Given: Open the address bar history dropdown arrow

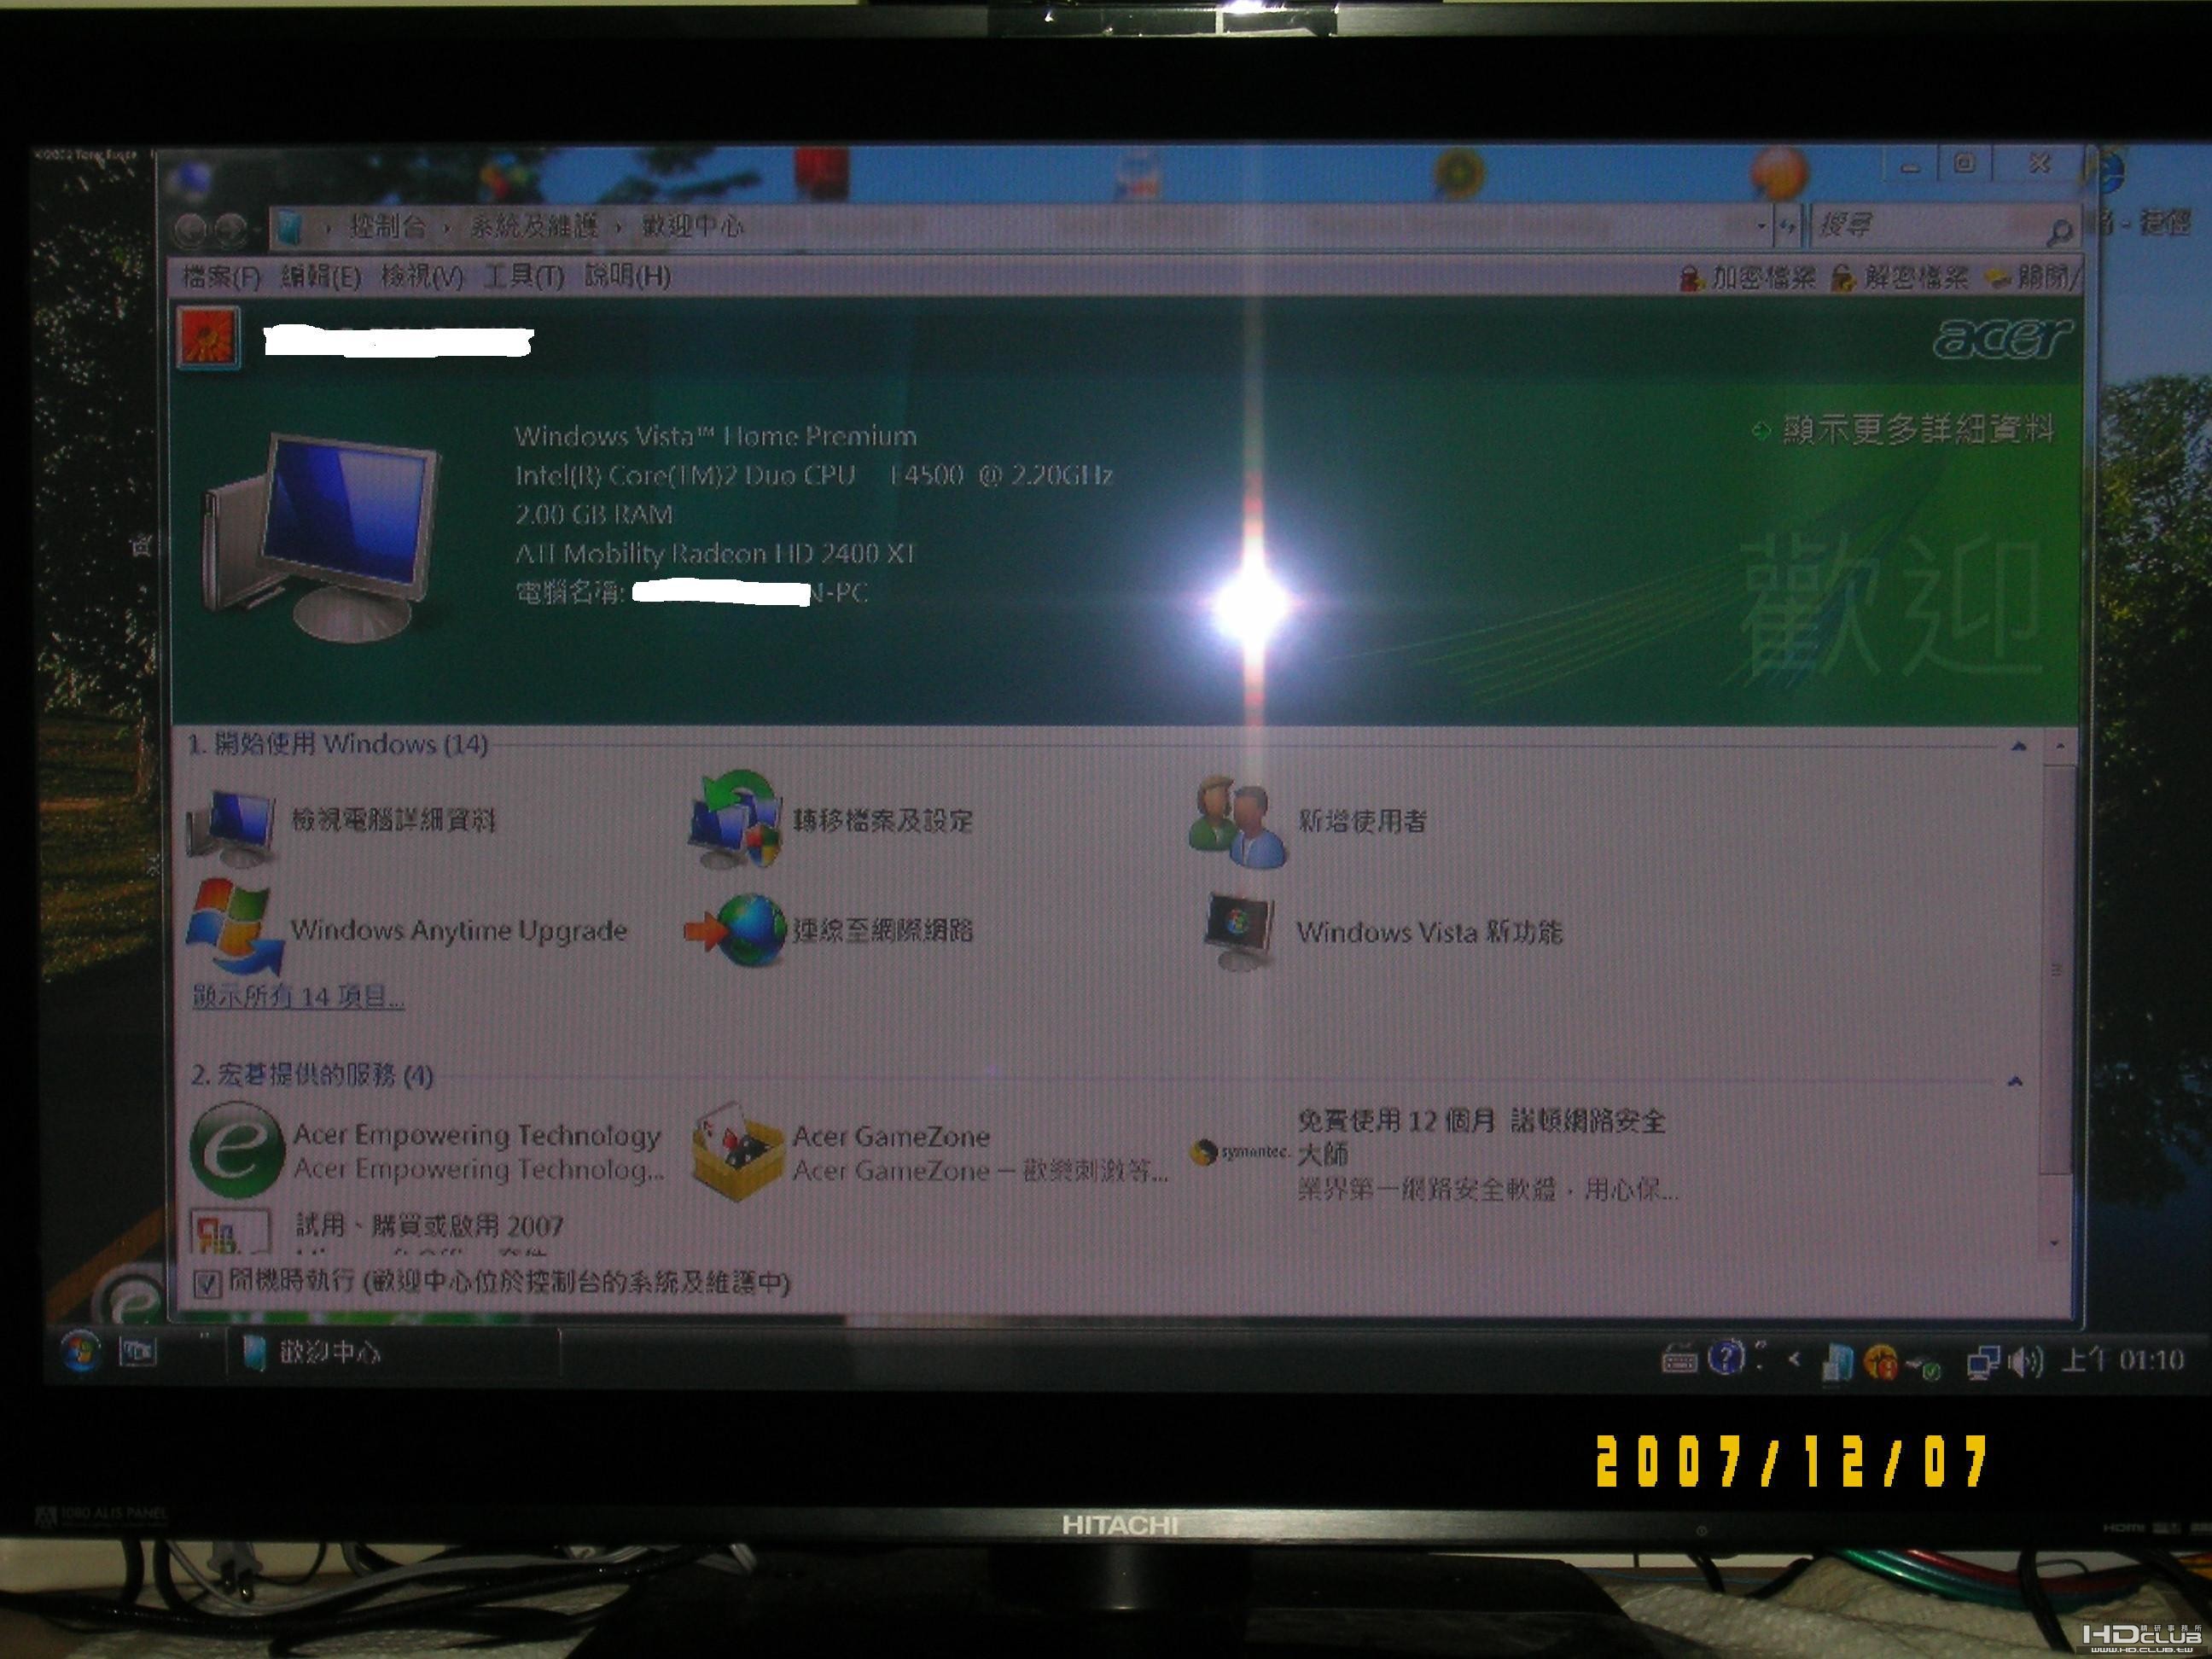Looking at the screenshot, I should click(1762, 227).
